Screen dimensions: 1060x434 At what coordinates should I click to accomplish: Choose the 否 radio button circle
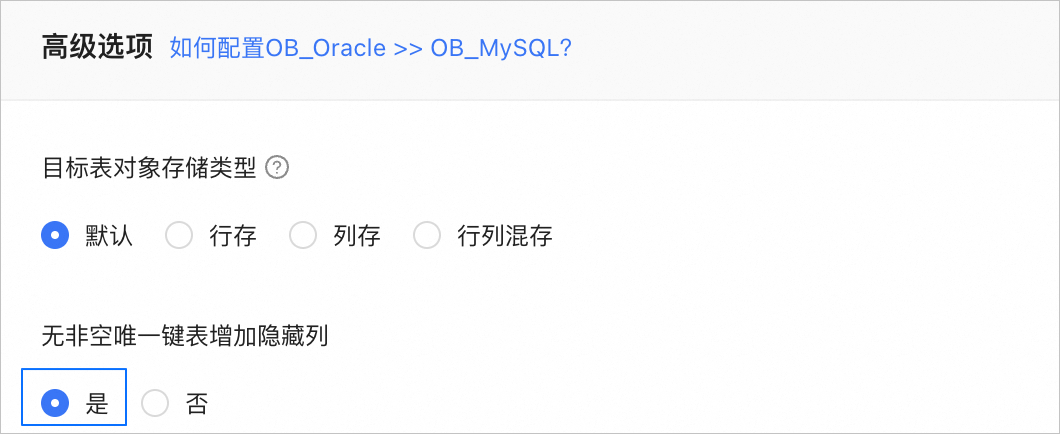(155, 403)
